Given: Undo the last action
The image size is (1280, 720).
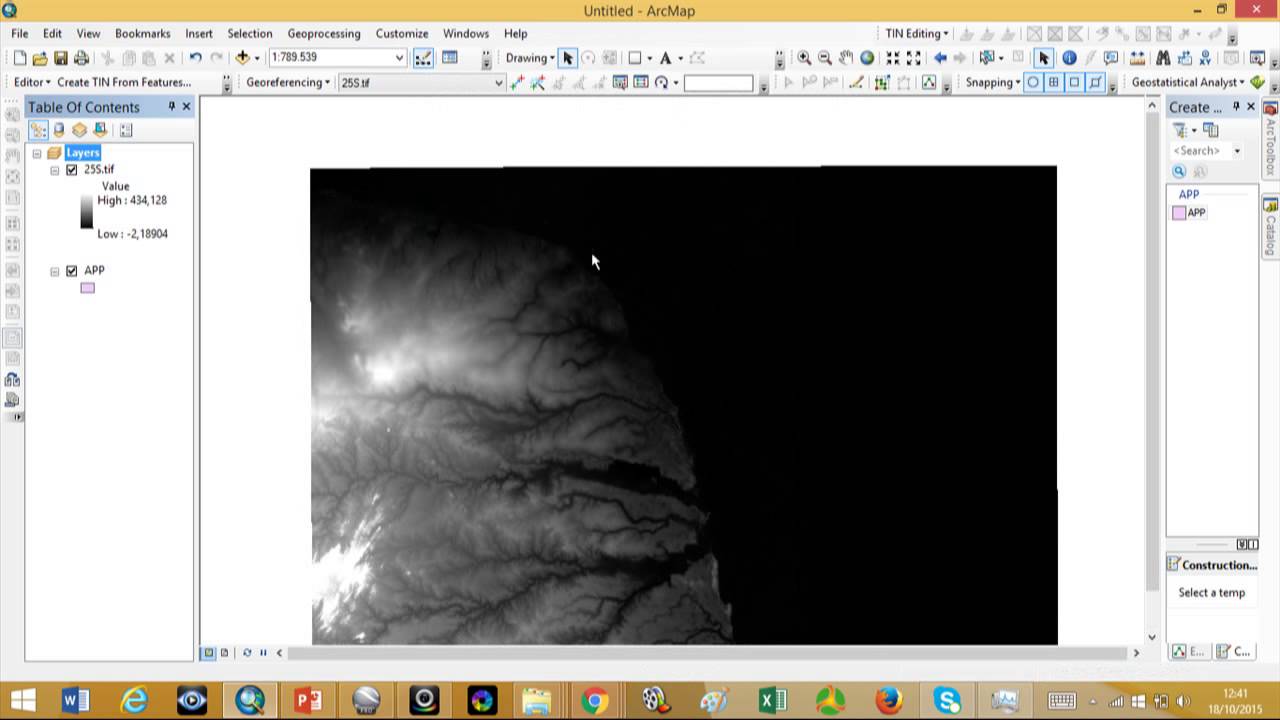Looking at the screenshot, I should coord(195,58).
